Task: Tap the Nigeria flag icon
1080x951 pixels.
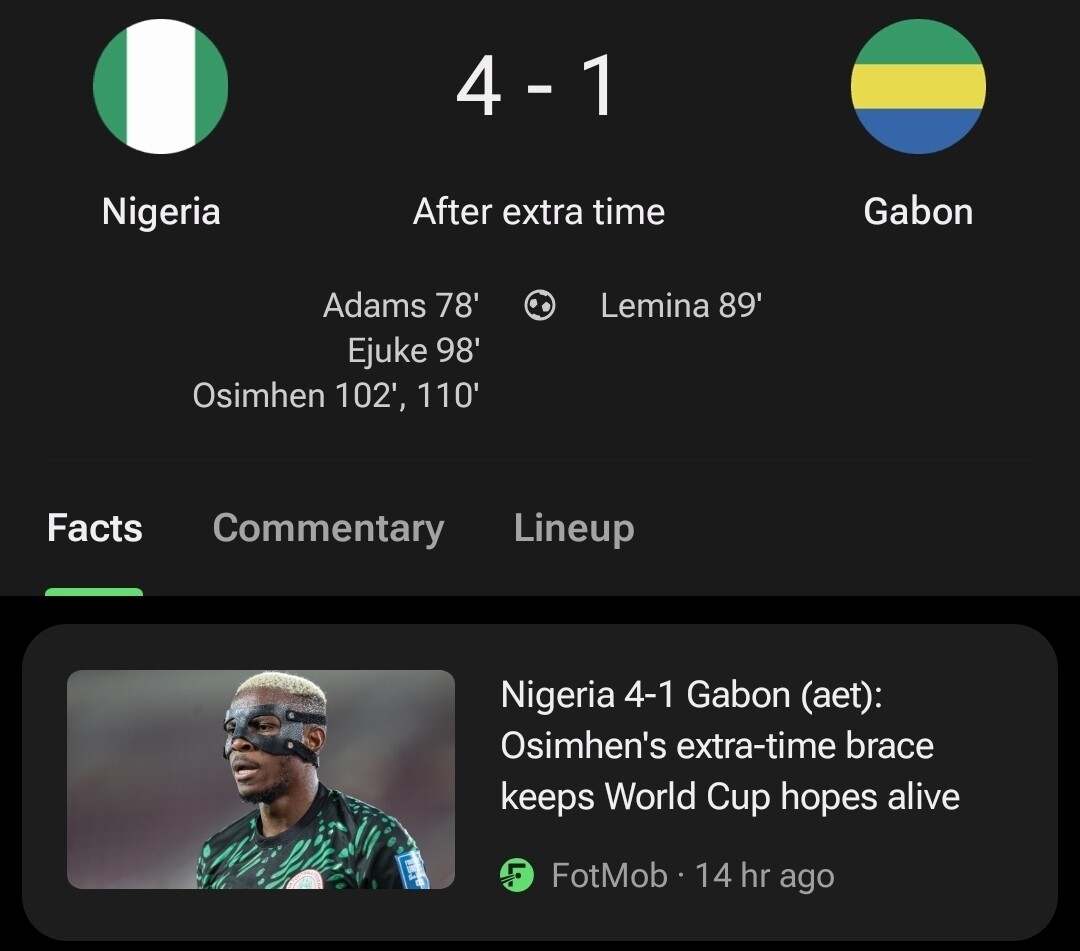Action: [160, 87]
